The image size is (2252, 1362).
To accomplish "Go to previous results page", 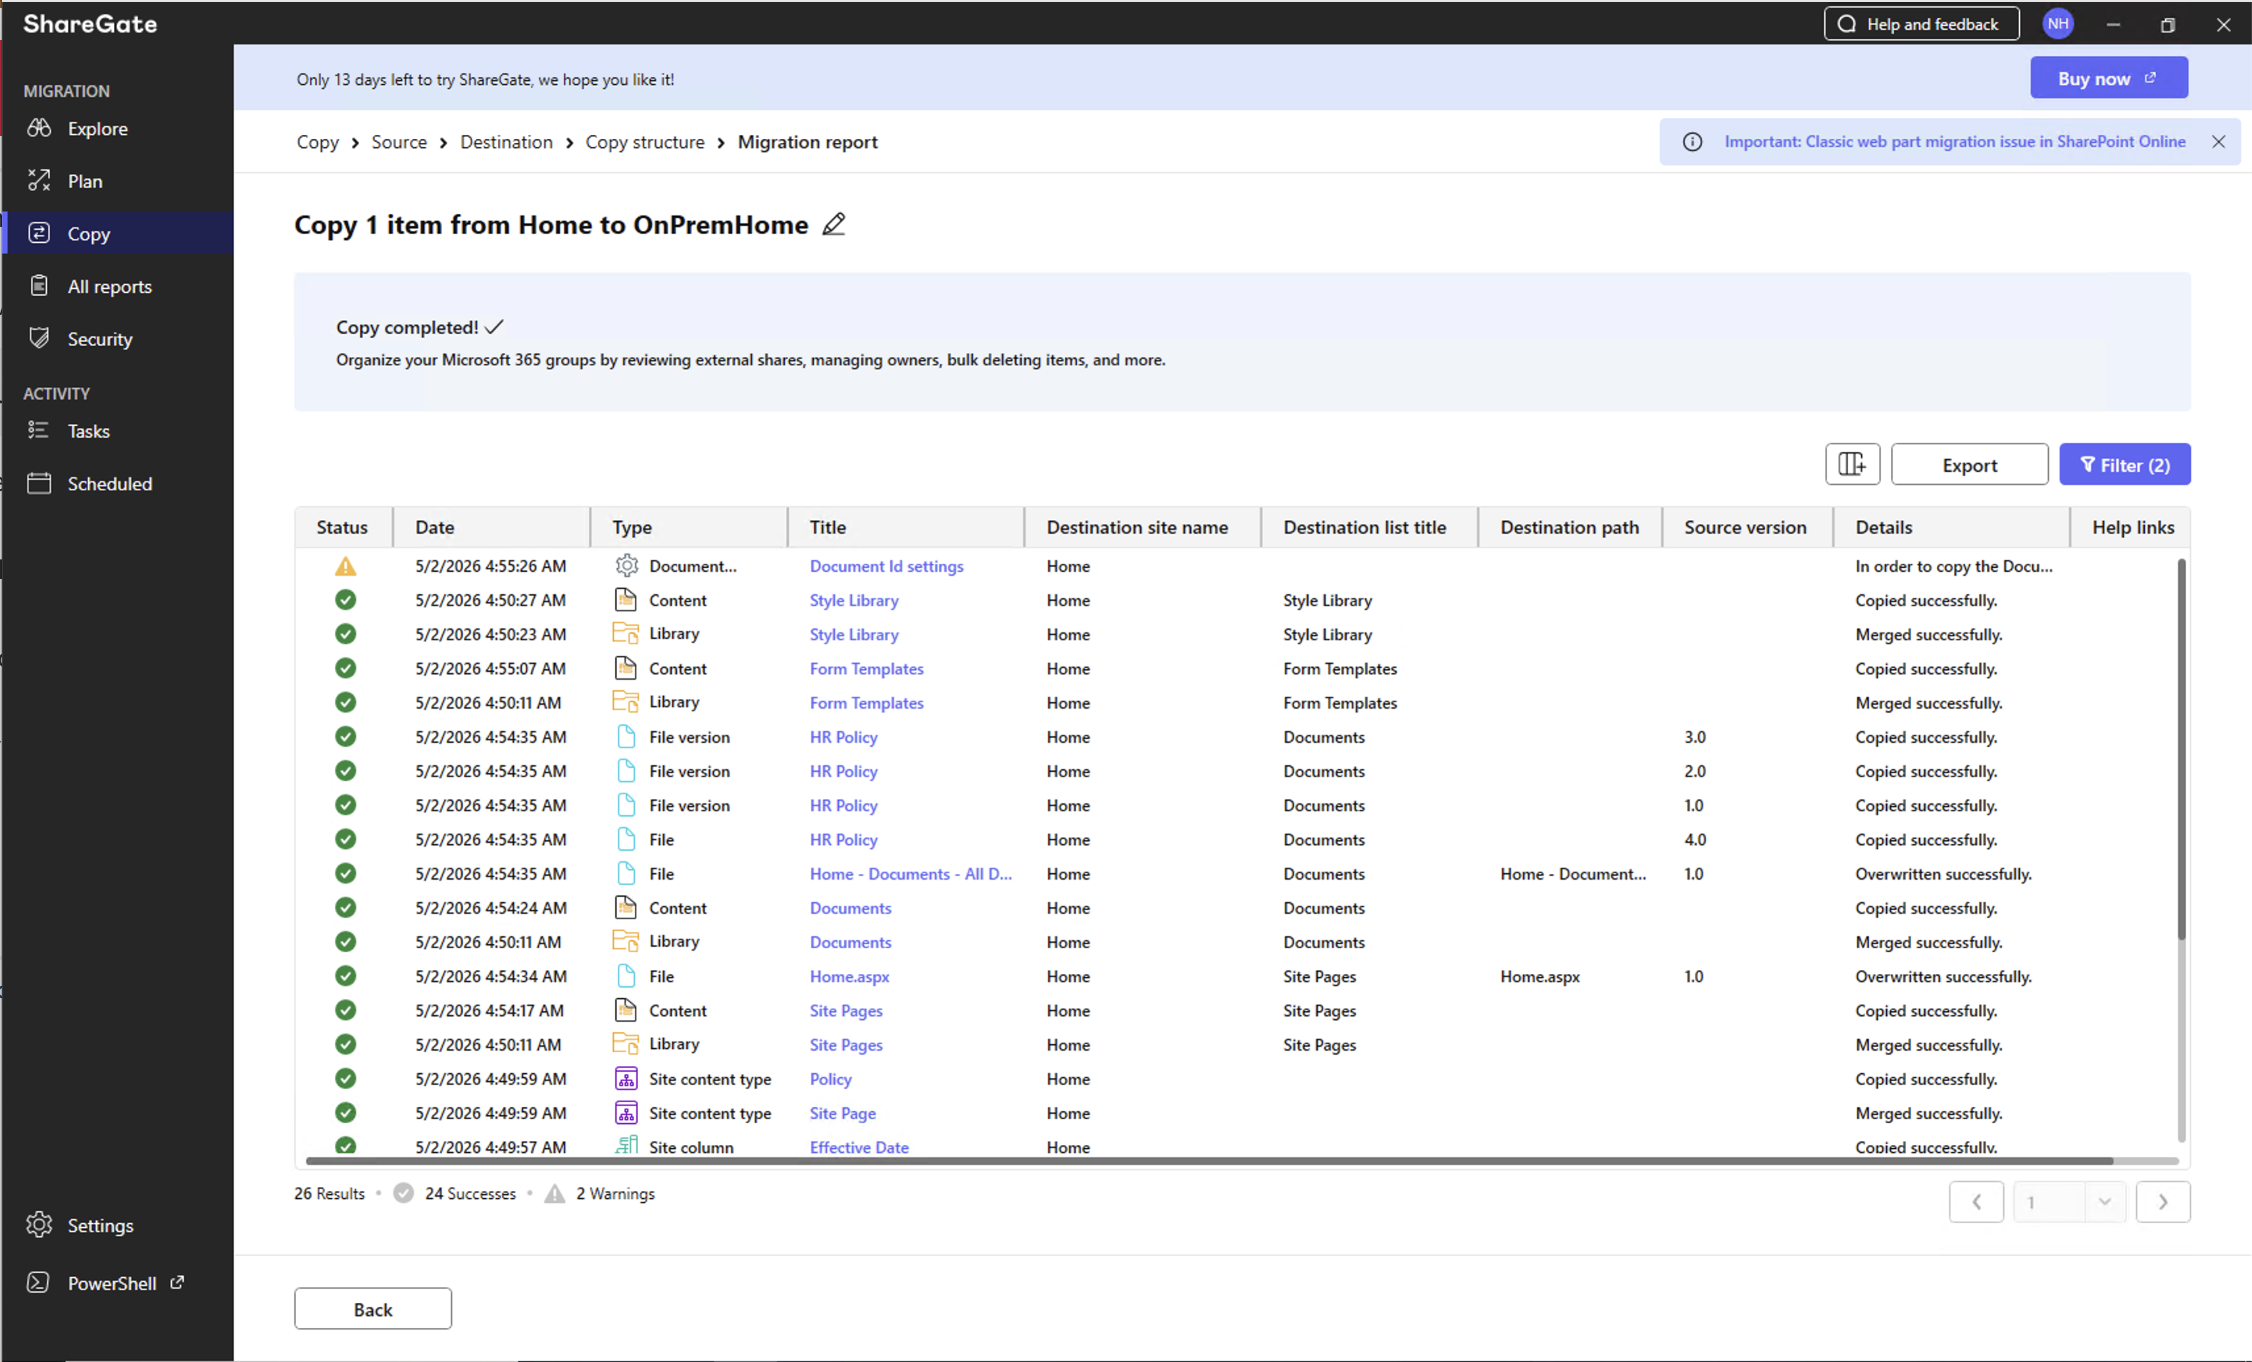I will coord(1976,1202).
